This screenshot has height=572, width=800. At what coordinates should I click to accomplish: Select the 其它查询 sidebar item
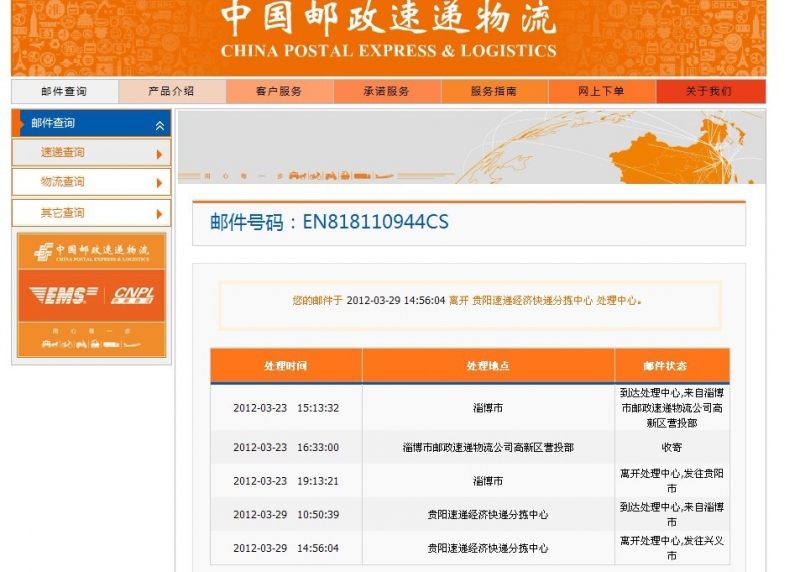pos(91,213)
